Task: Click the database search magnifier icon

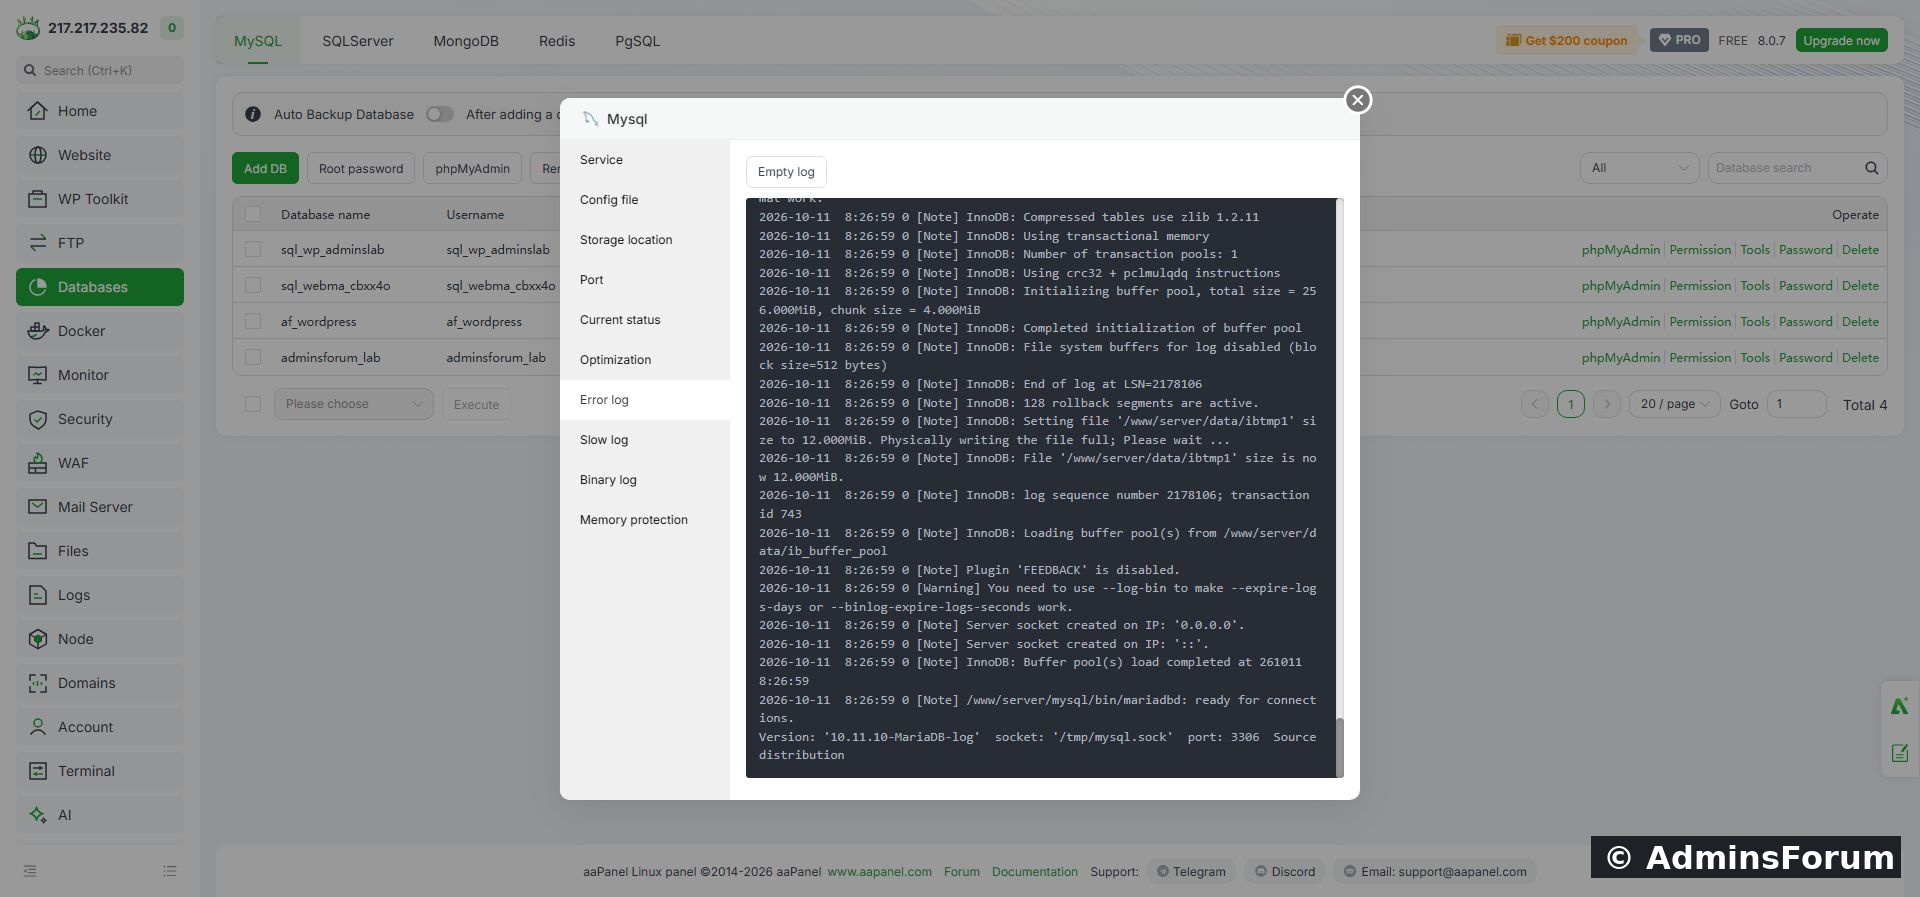Action: coord(1871,168)
